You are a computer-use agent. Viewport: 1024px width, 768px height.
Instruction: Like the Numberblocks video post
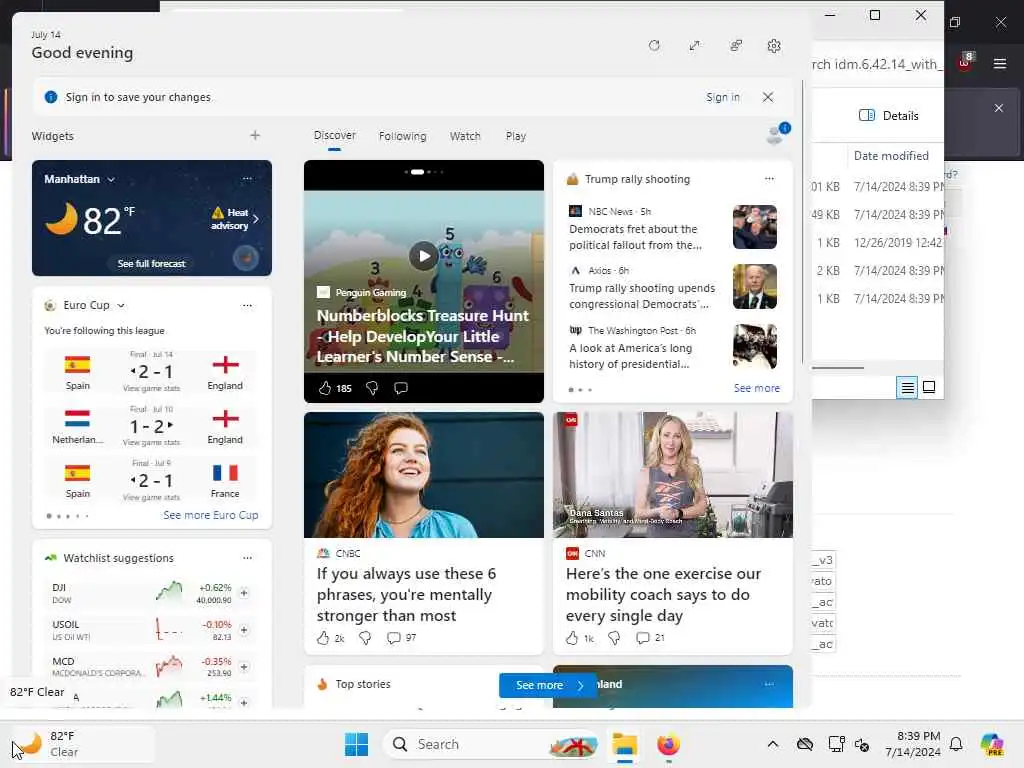[325, 389]
